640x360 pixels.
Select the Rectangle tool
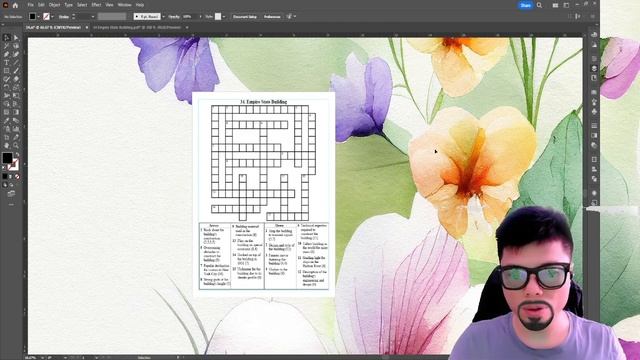[x=7, y=71]
